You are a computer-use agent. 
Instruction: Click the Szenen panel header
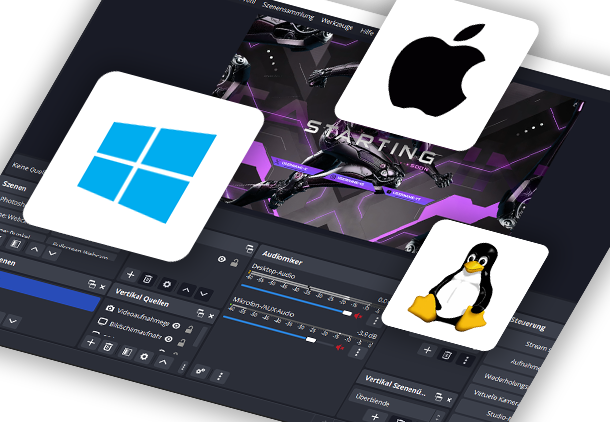pyautogui.click(x=14, y=186)
